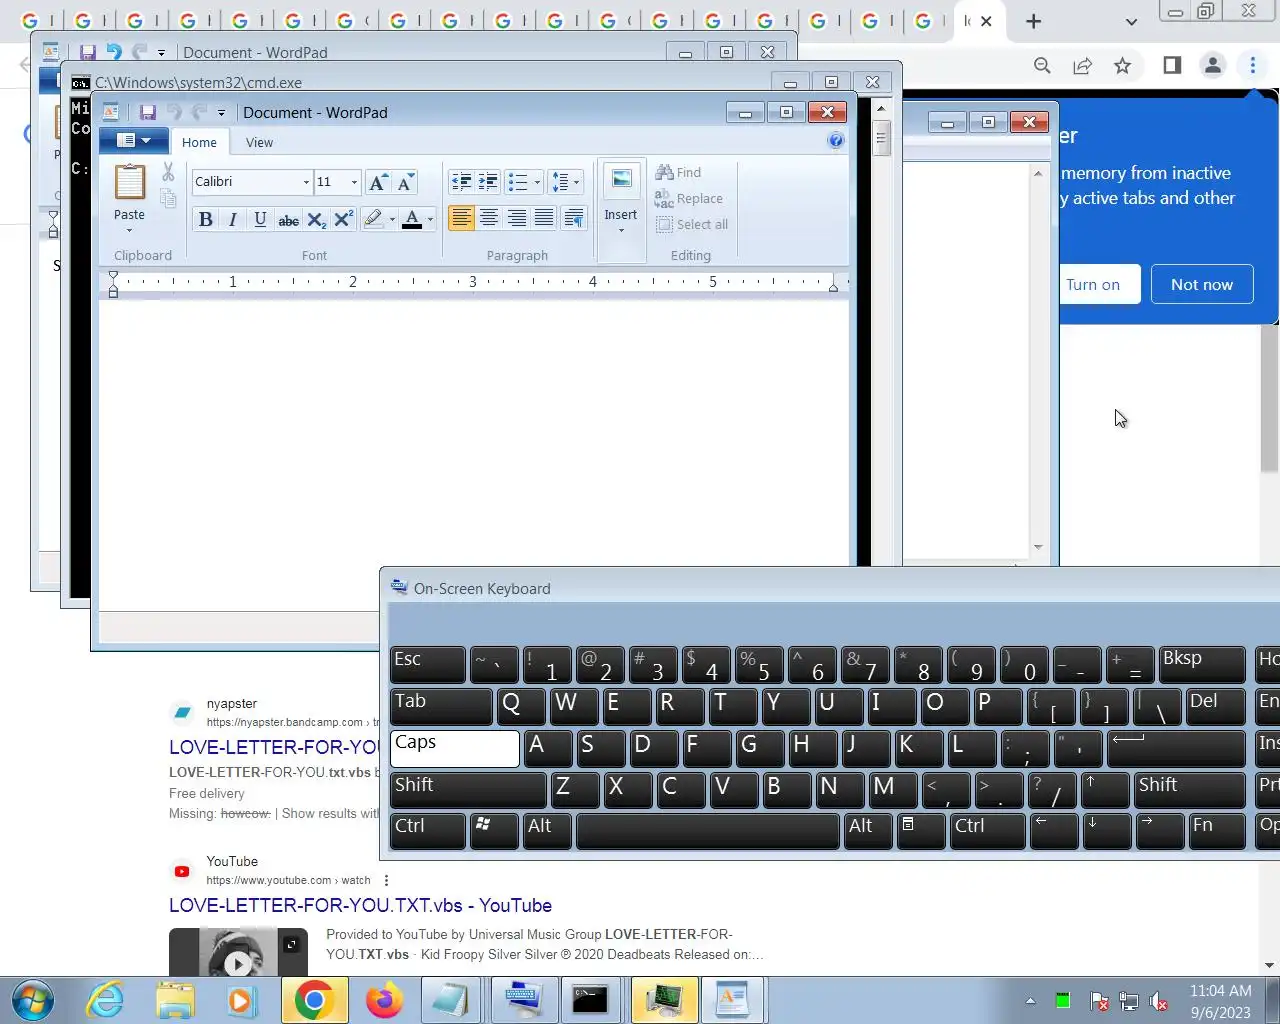The image size is (1280, 1024).
Task: Open the LOVE-LETTER-FOR-YOU.TXT.vbs YouTube link
Action: (360, 905)
